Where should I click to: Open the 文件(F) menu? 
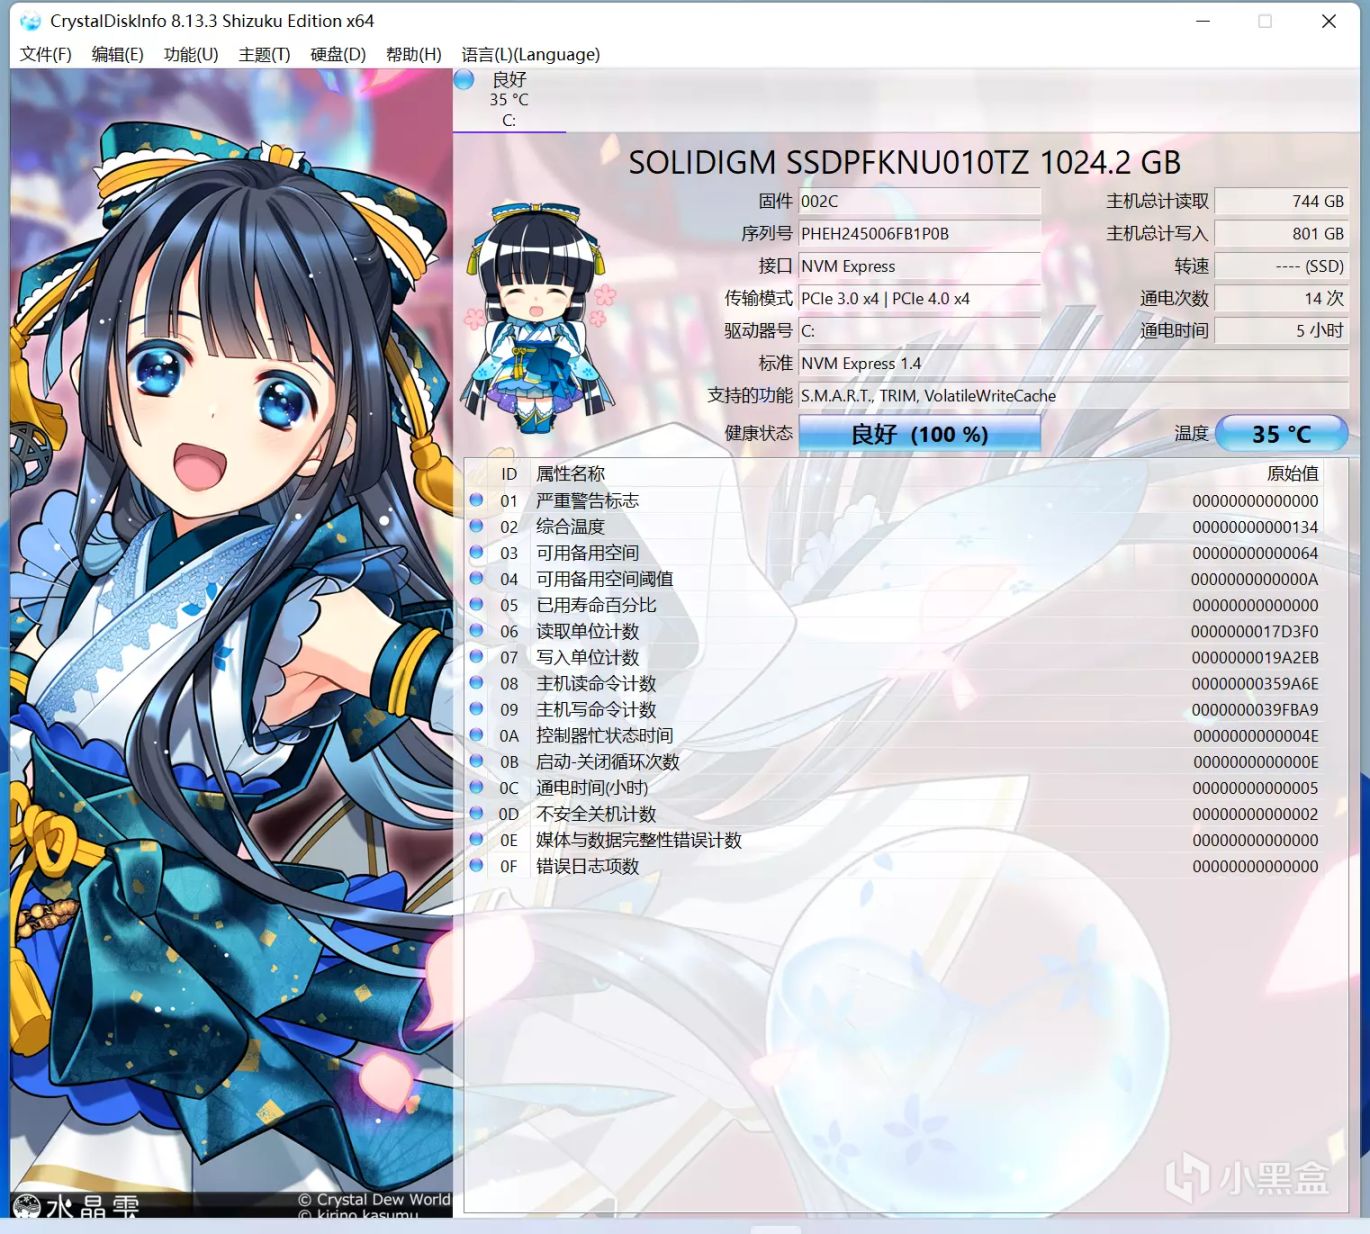point(46,54)
